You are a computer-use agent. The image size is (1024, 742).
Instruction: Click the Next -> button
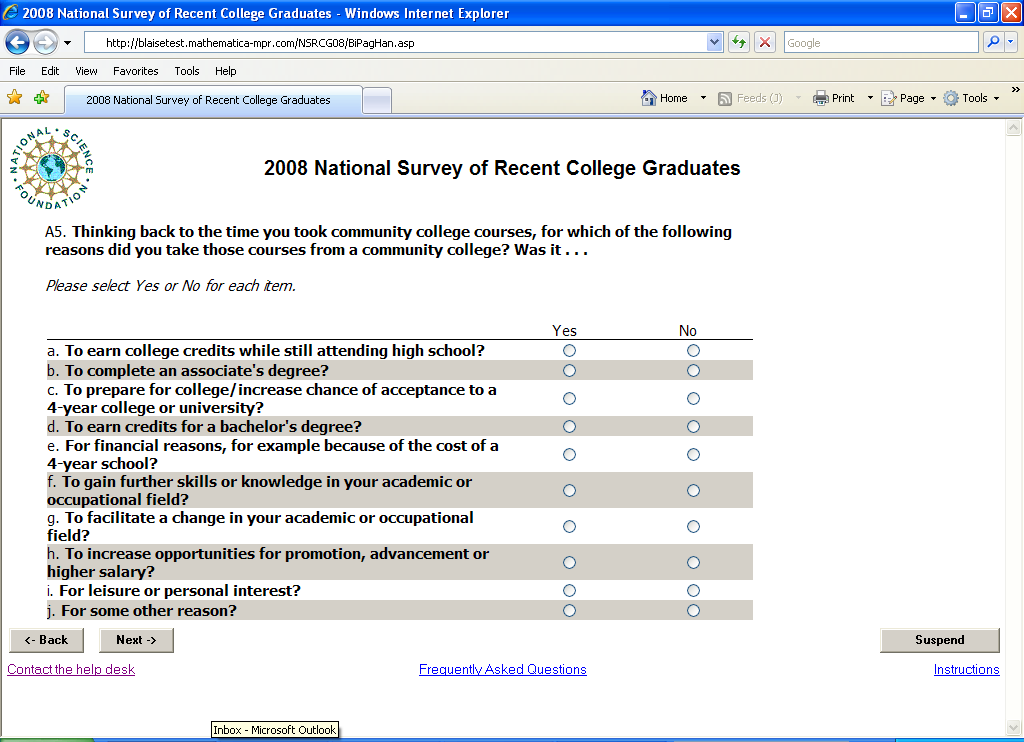pos(136,640)
